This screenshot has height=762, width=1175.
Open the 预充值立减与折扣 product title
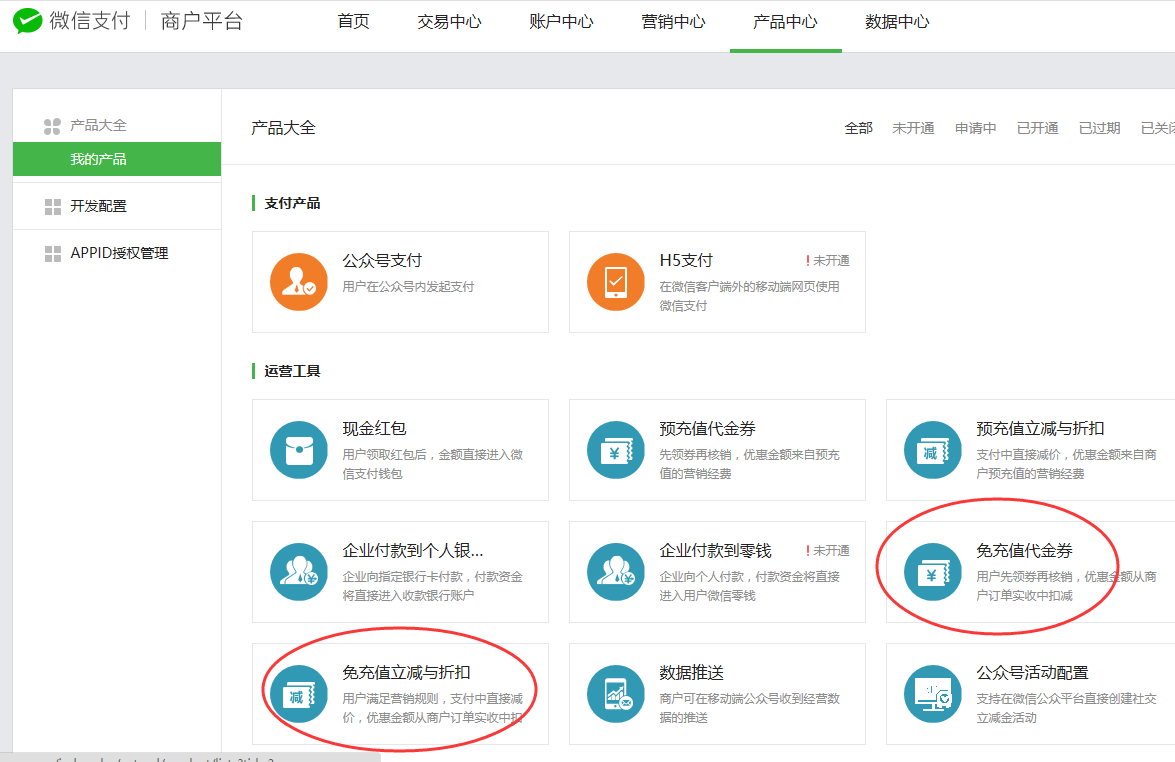pos(1040,429)
